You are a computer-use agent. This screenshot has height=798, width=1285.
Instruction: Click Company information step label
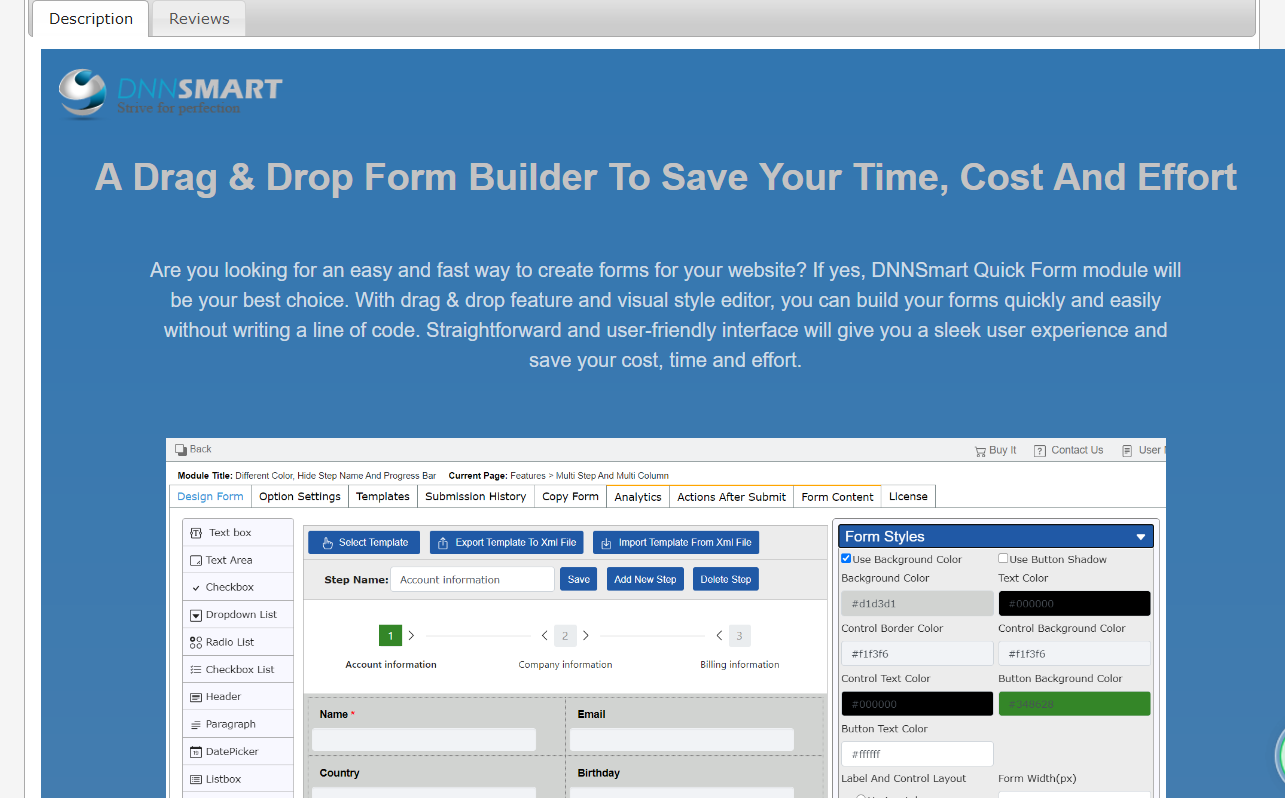565,665
